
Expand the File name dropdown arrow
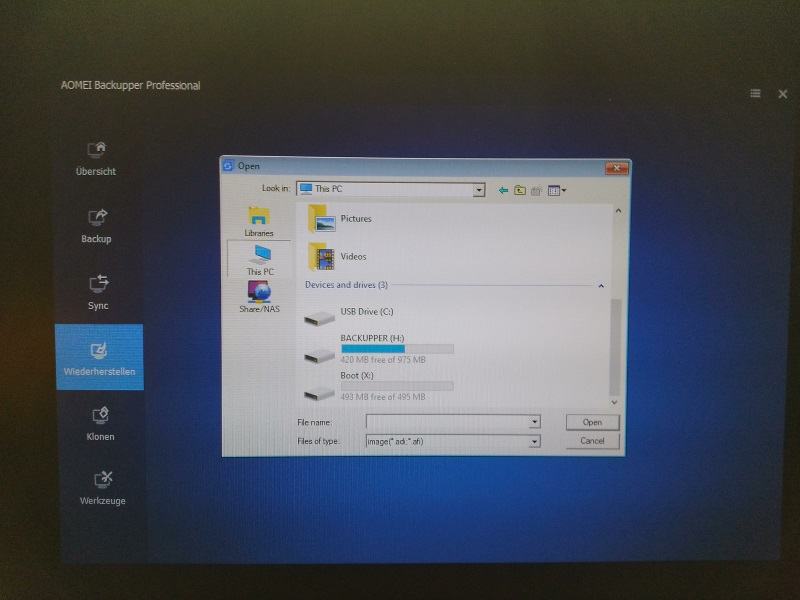[534, 422]
